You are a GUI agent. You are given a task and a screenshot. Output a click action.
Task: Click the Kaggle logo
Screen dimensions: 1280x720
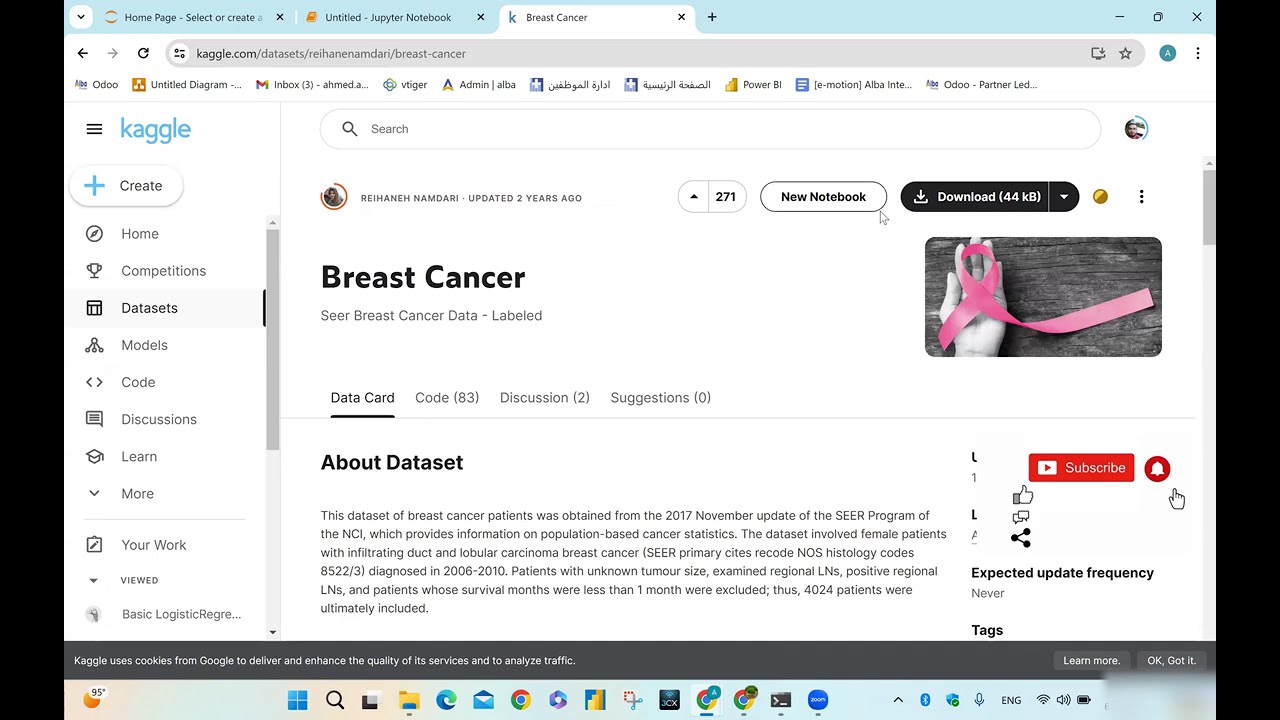[155, 130]
